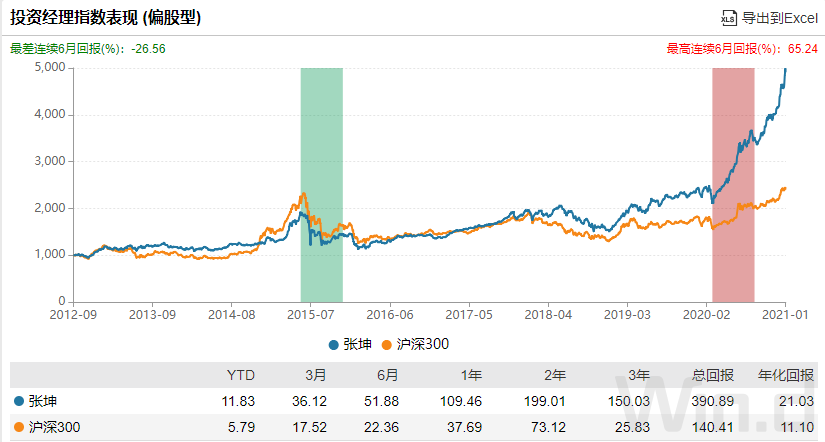Click orange bullet in 沪深300 table row
This screenshot has height=442, width=825.
click(x=19, y=427)
